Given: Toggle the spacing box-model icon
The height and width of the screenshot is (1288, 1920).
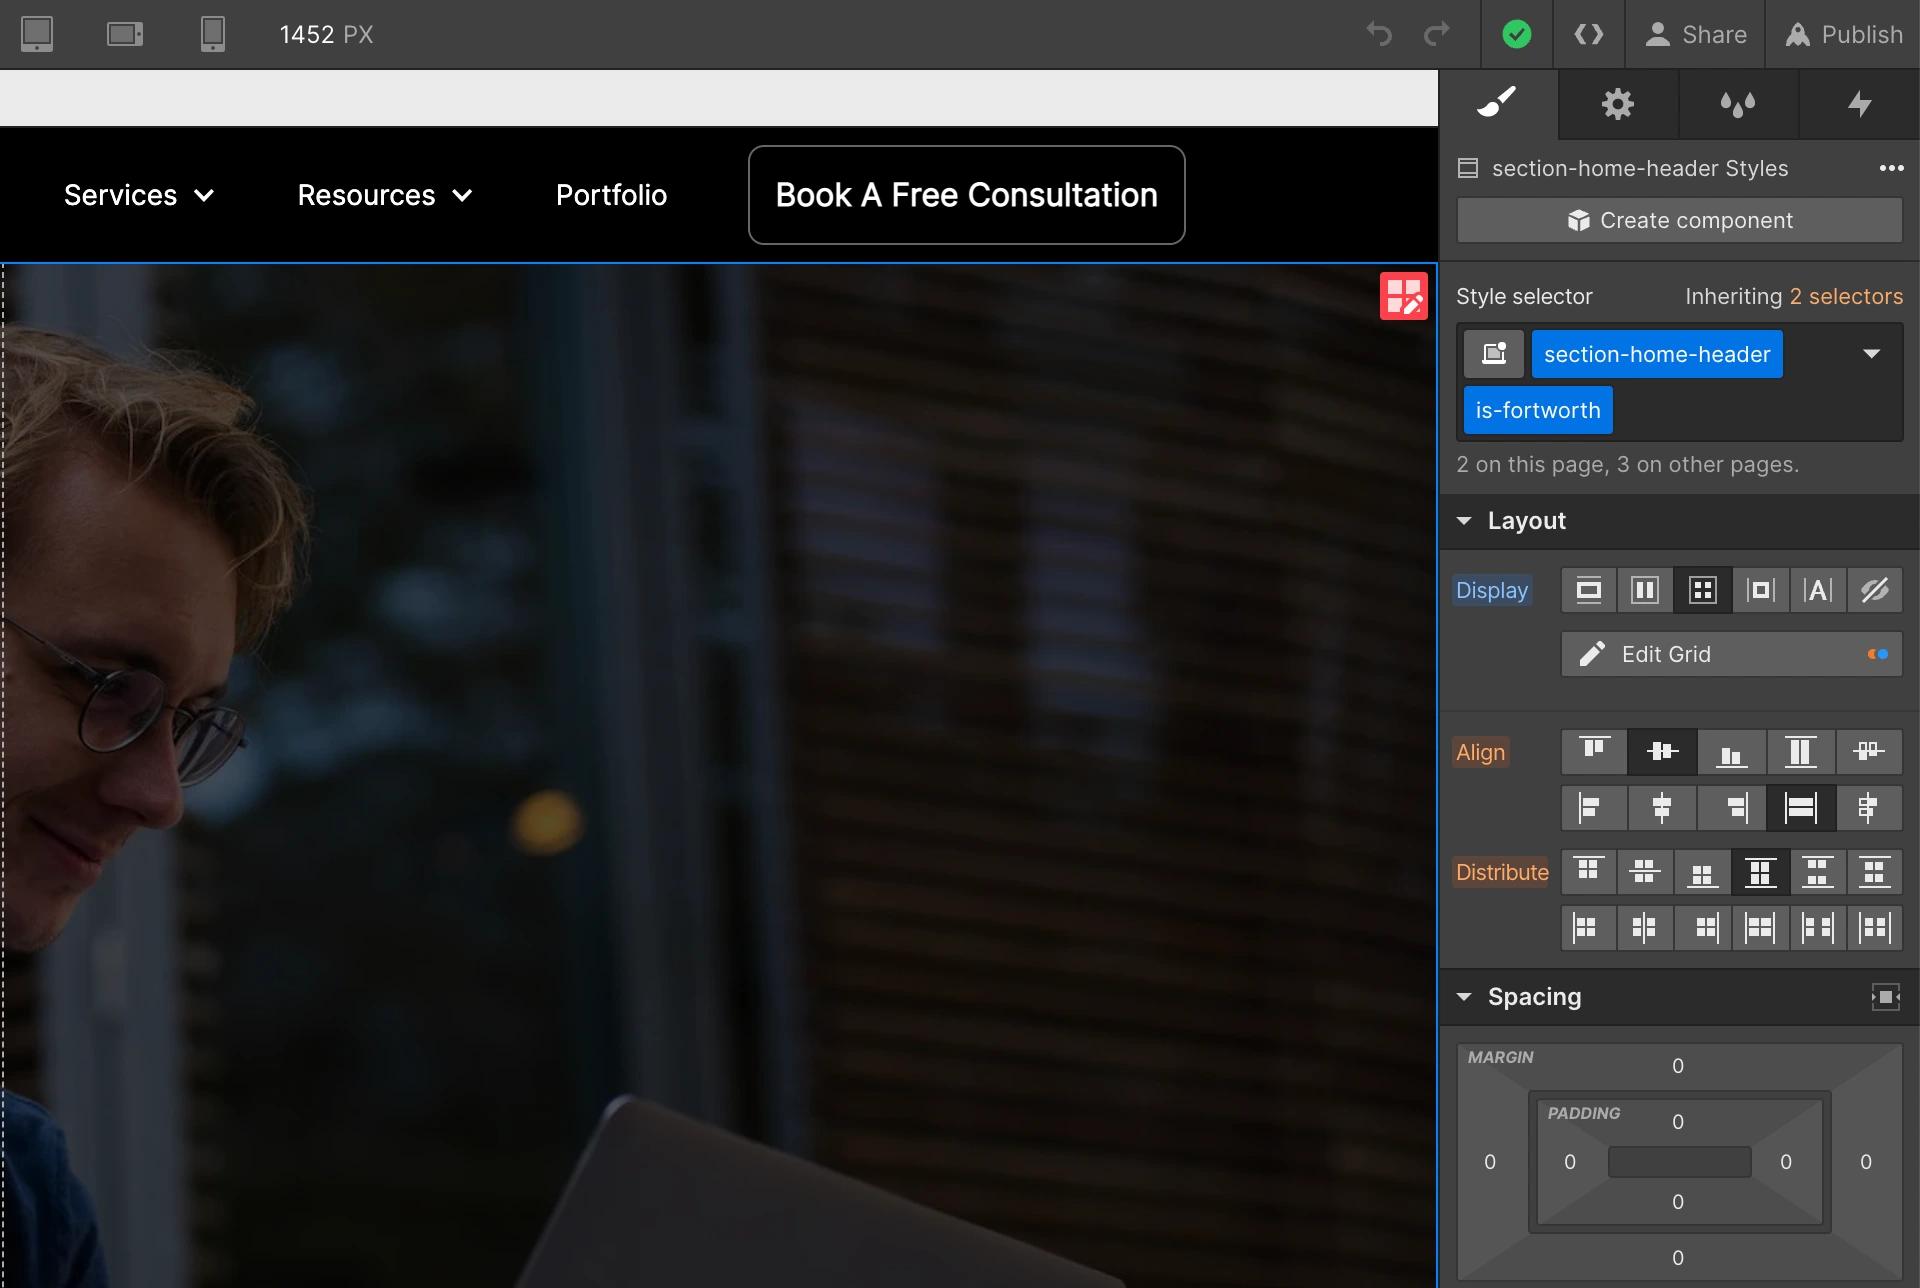Looking at the screenshot, I should click(x=1885, y=997).
